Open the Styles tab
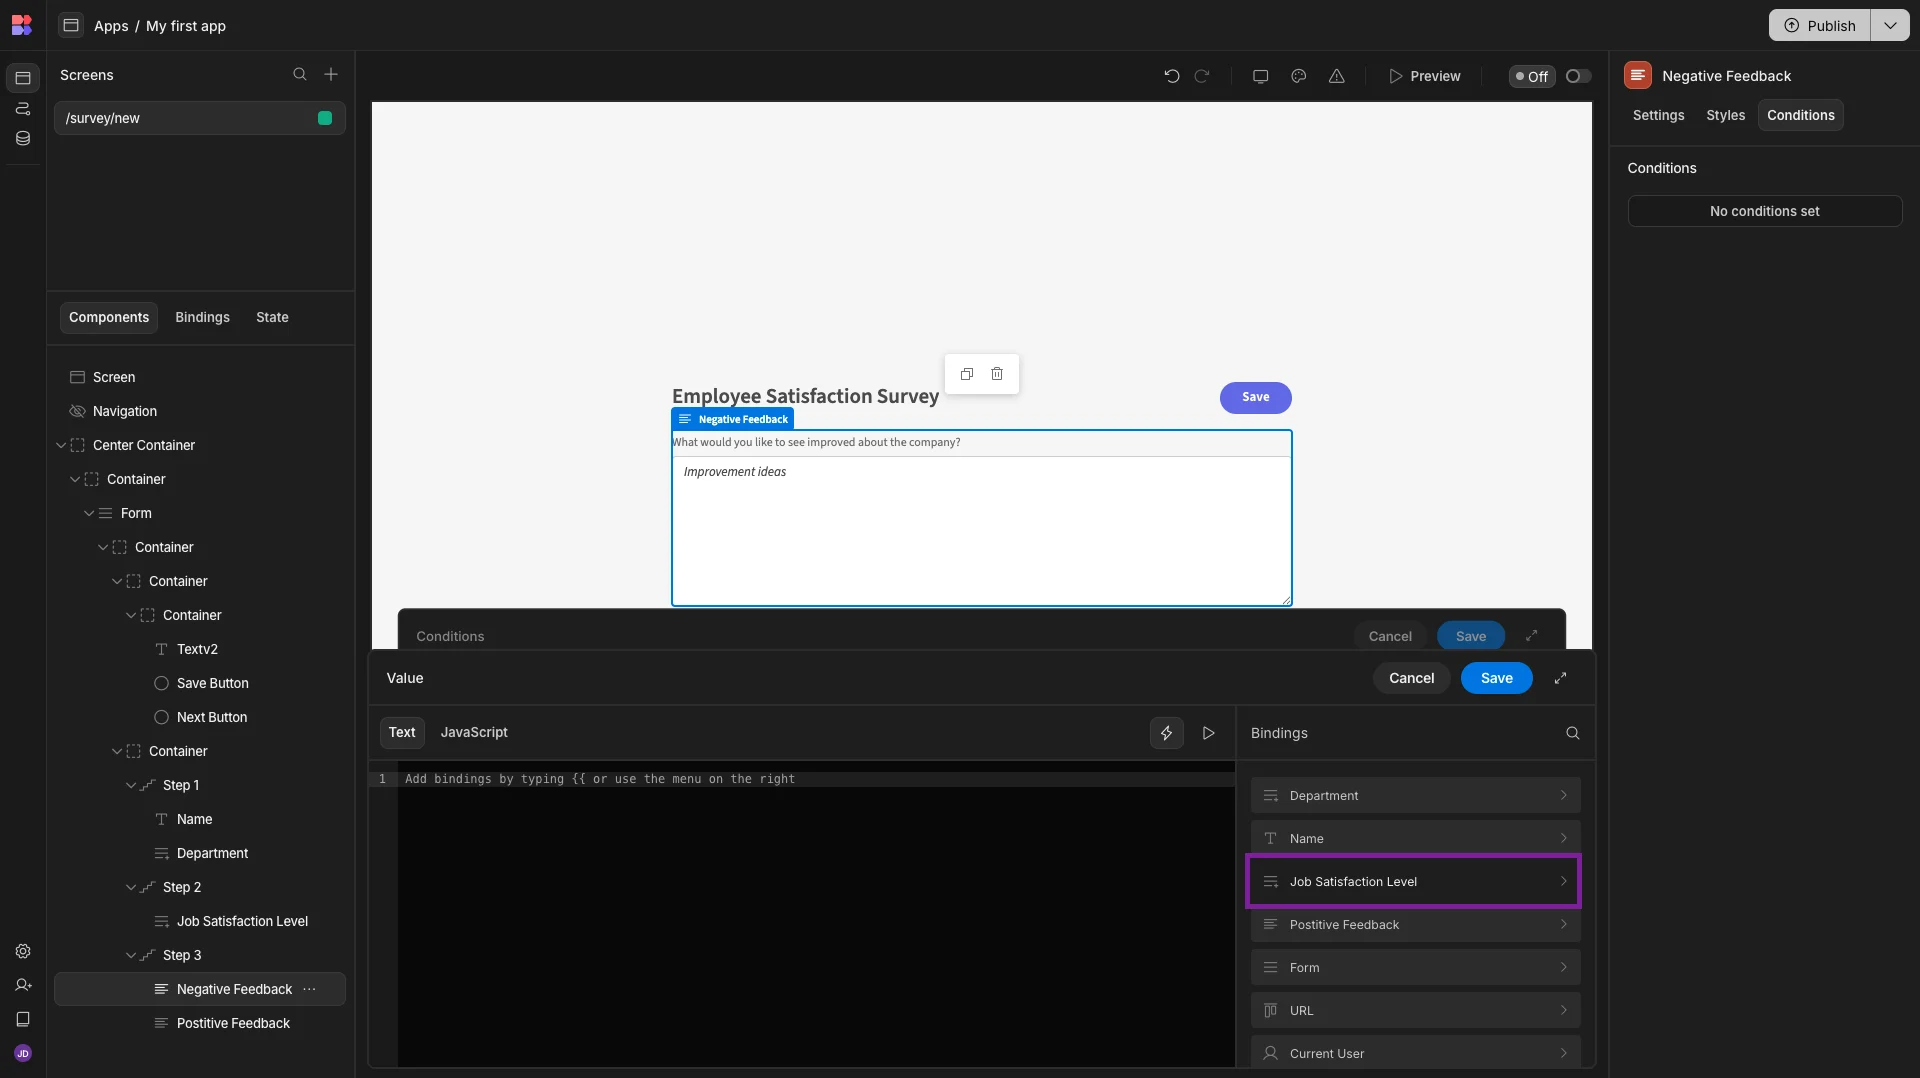1920x1078 pixels. point(1725,115)
